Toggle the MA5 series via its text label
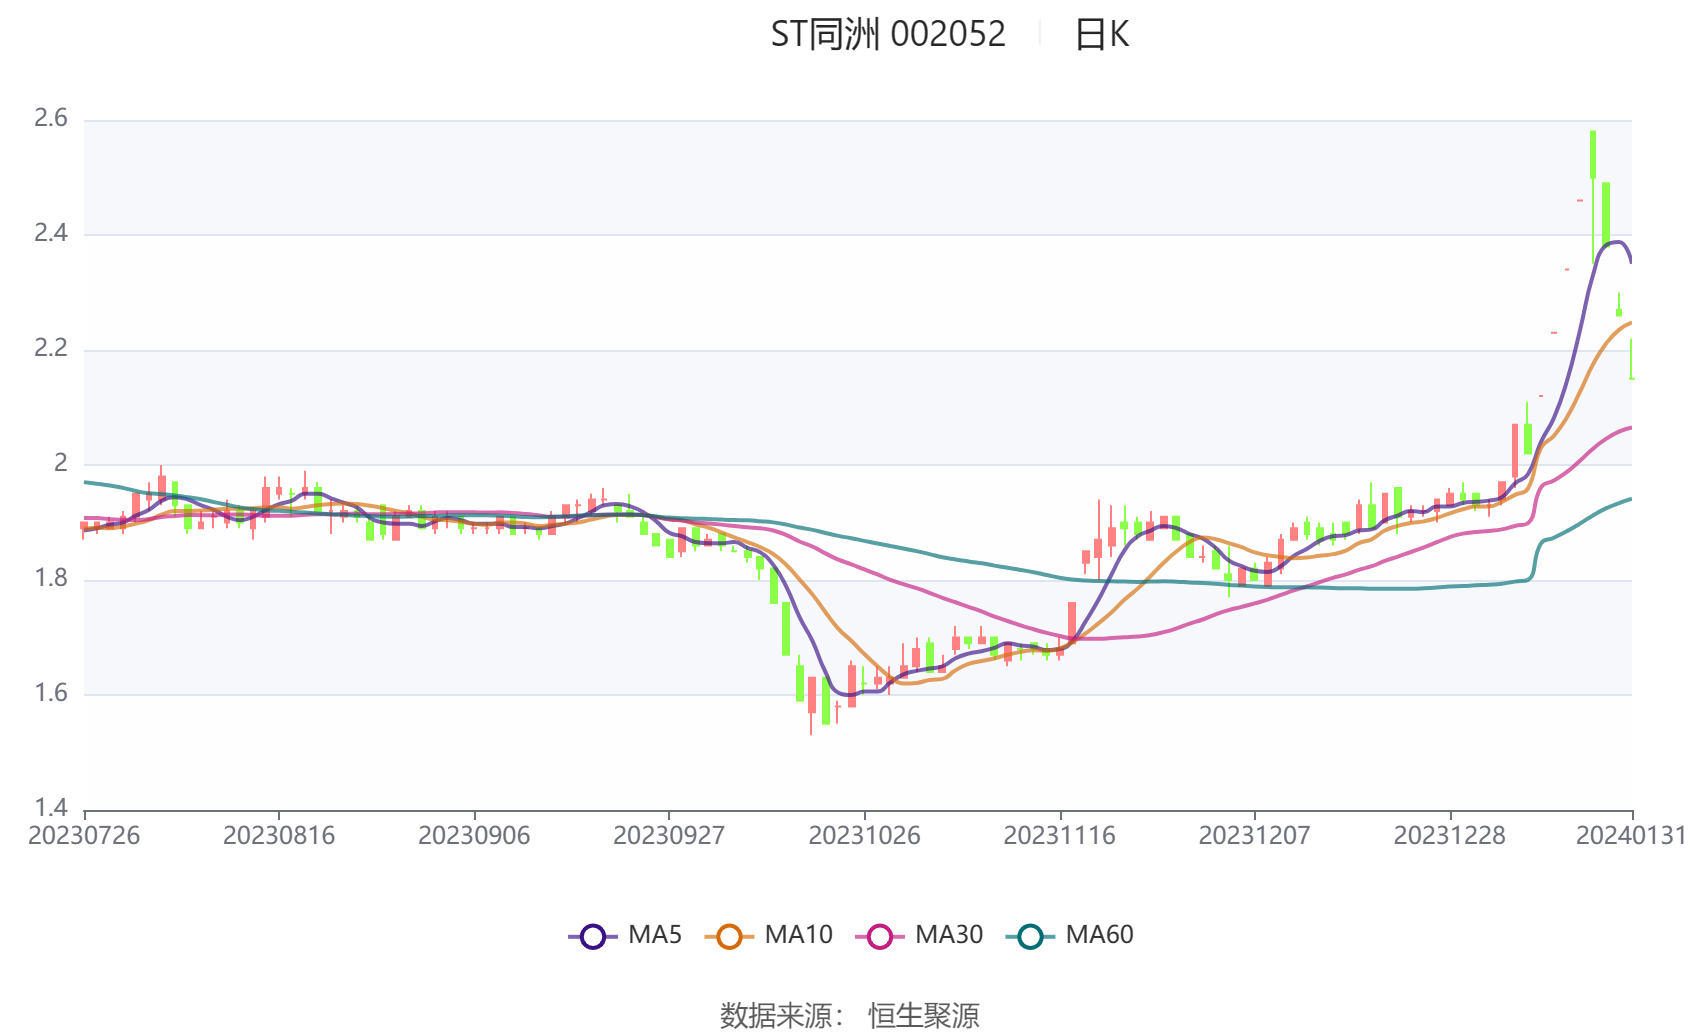 655,935
